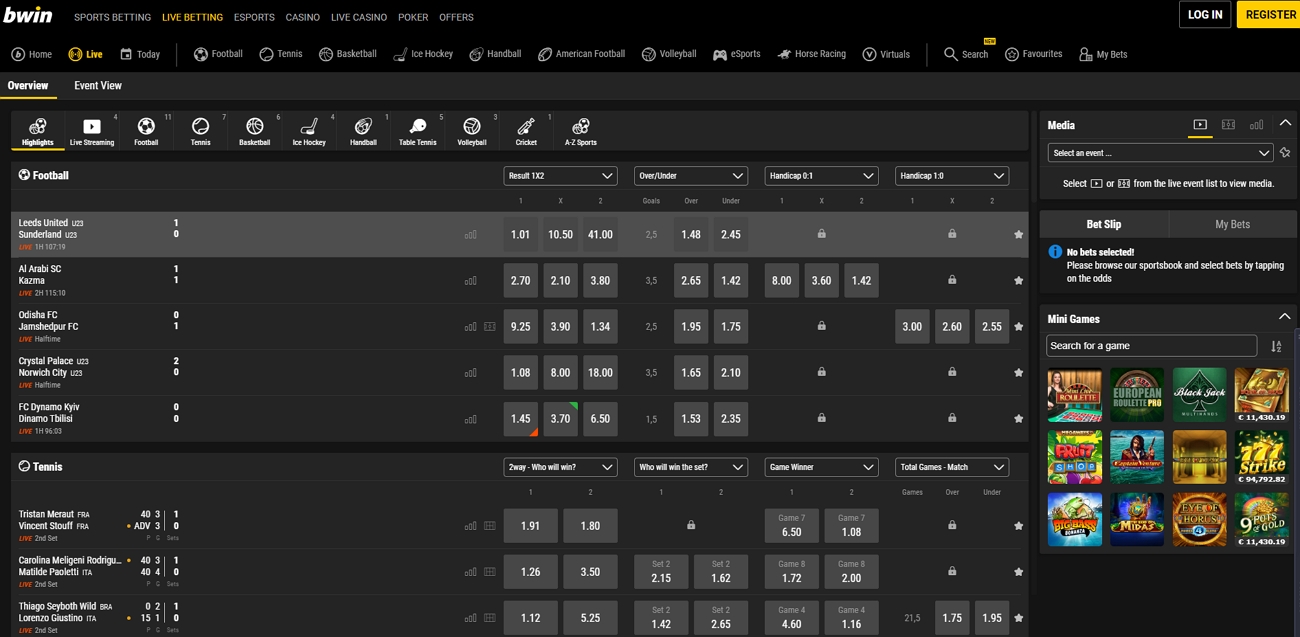The height and width of the screenshot is (637, 1300).
Task: Favourite the Seyboth Wild vs Giustino match
Action: tap(1018, 618)
